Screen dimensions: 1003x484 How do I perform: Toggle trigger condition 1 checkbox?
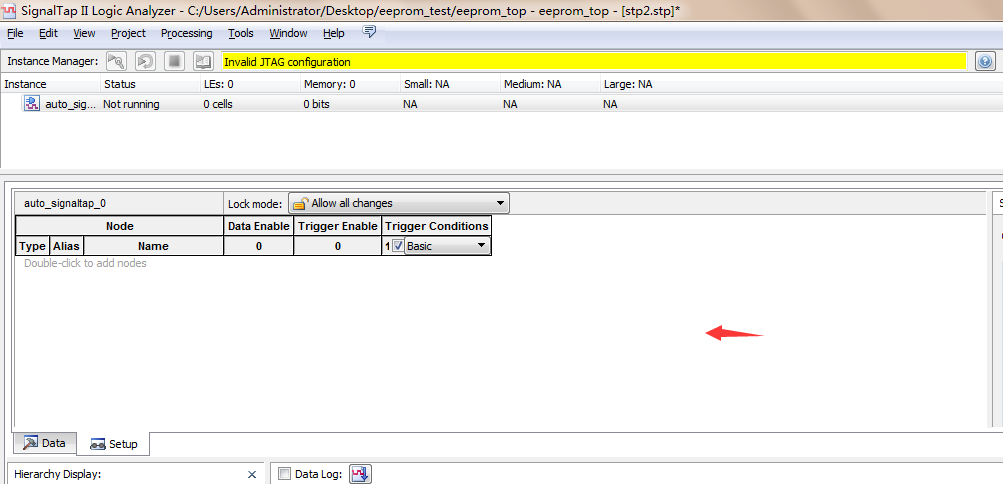[398, 246]
